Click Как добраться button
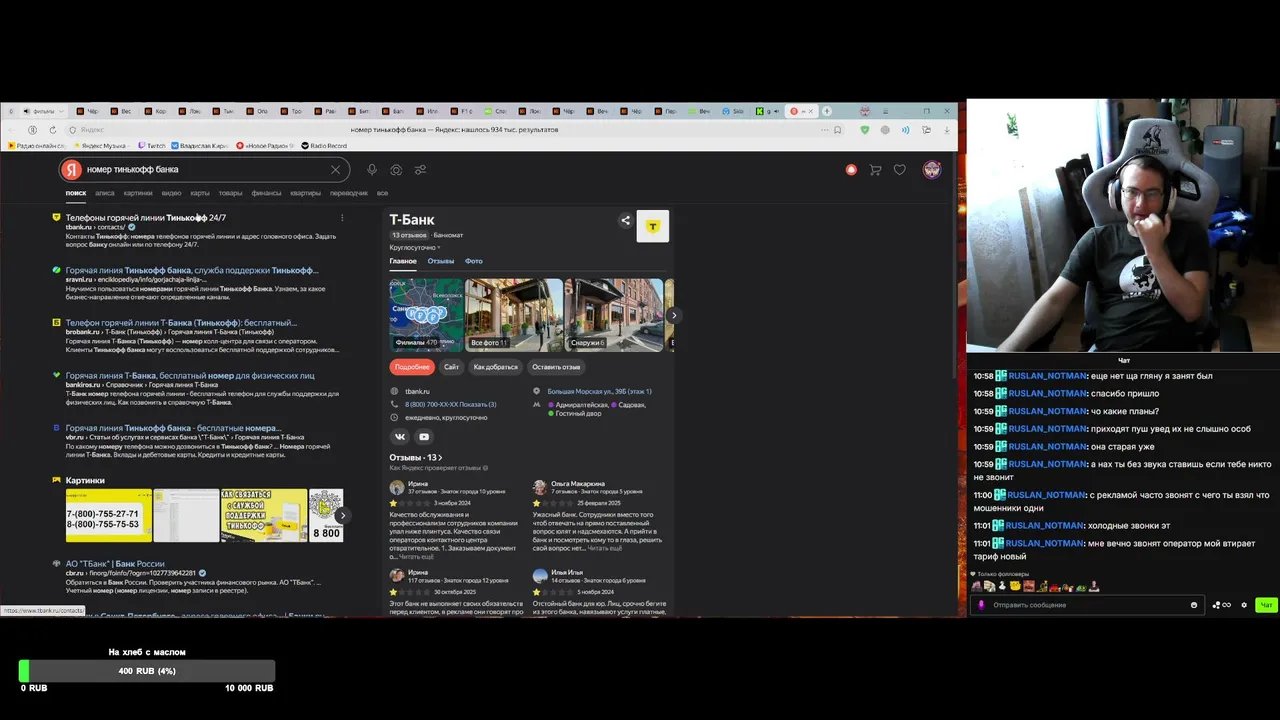The width and height of the screenshot is (1280, 720). click(x=495, y=367)
